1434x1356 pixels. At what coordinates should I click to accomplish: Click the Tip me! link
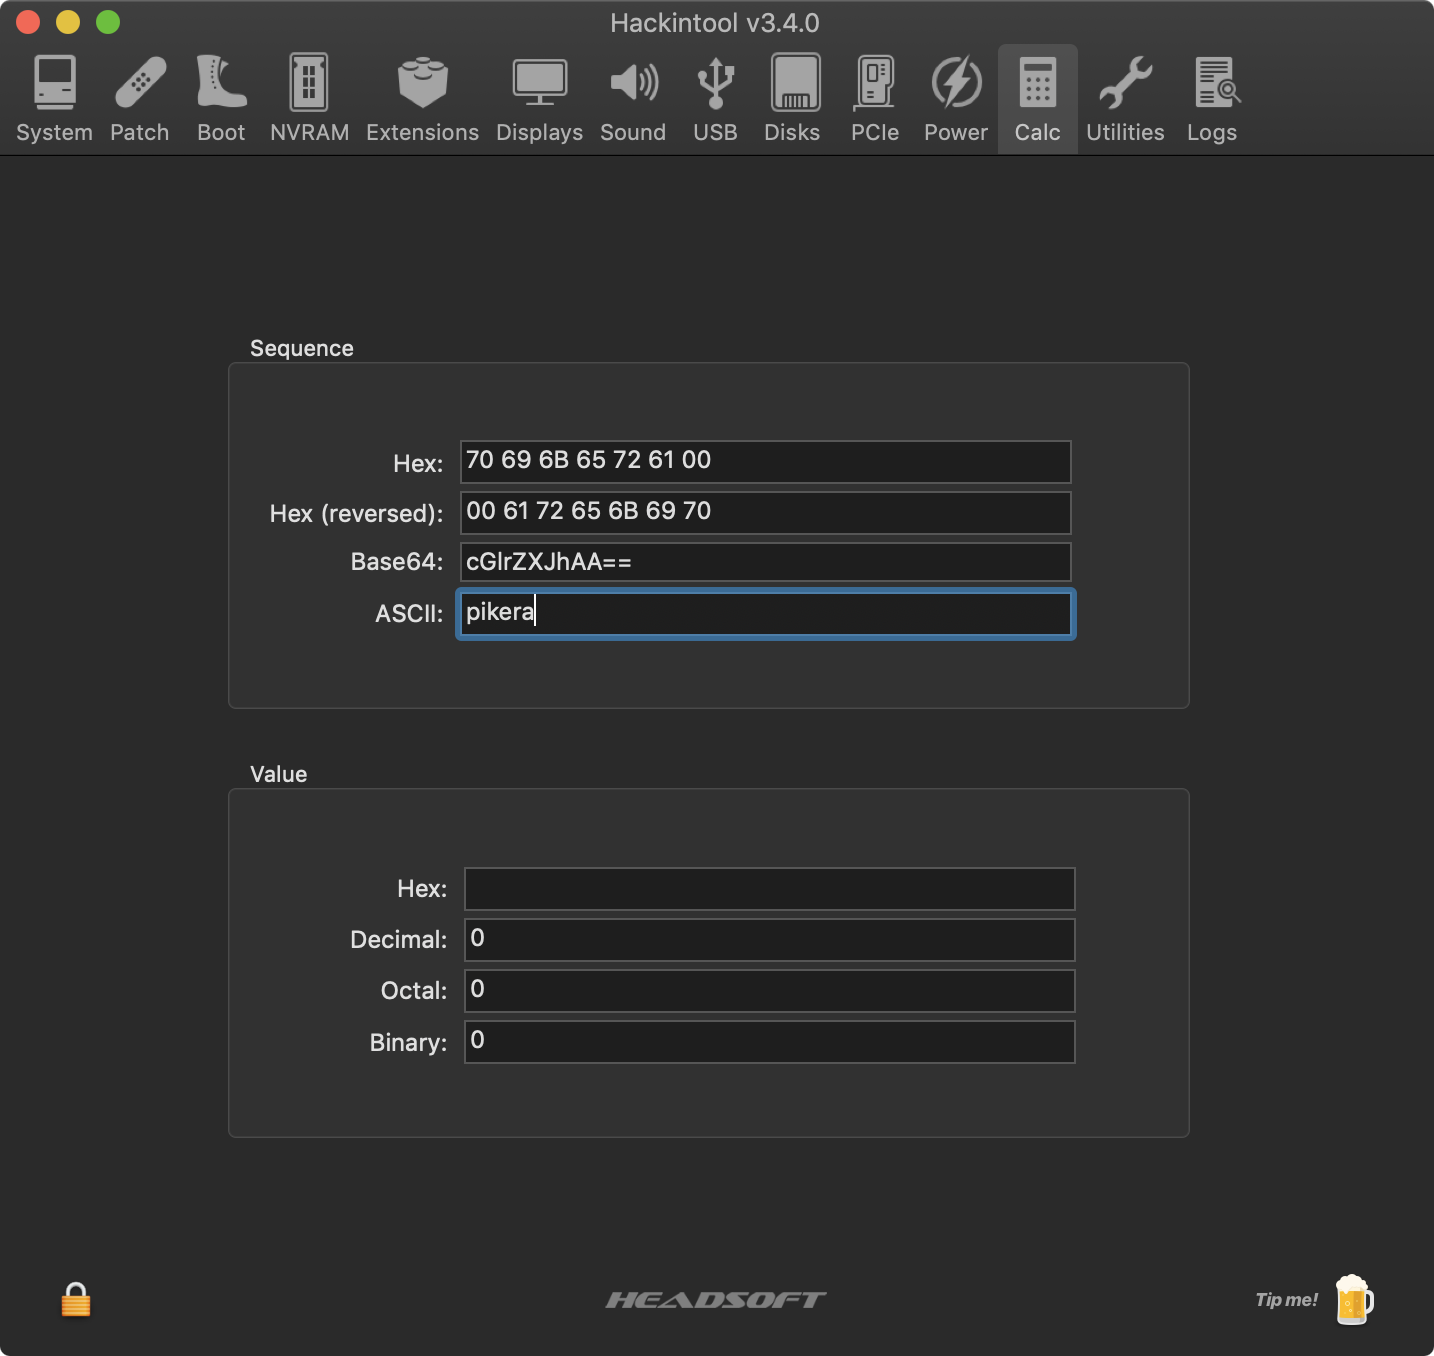[x=1286, y=1300]
